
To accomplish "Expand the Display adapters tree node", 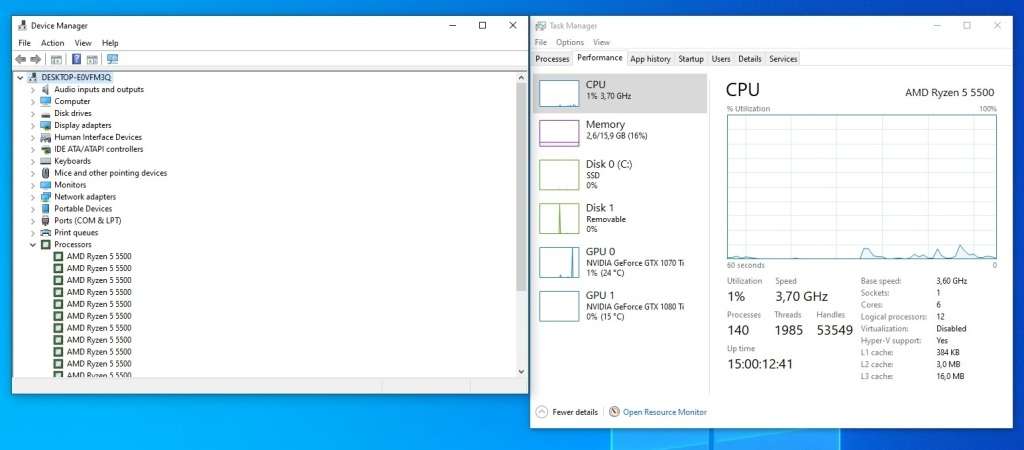I will point(33,125).
